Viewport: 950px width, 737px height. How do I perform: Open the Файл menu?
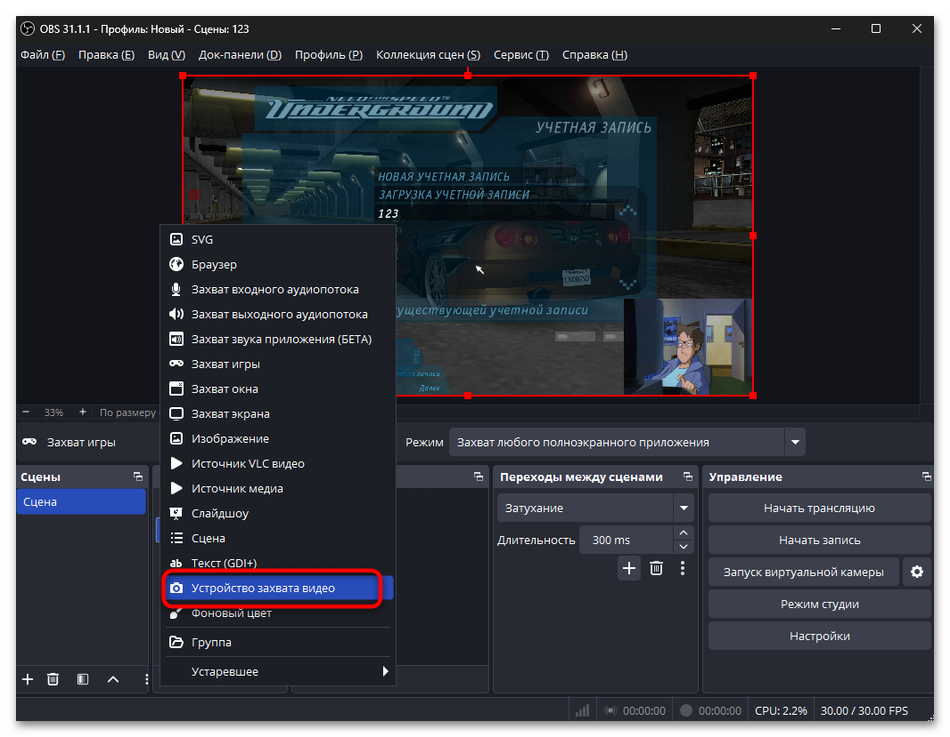(x=42, y=55)
